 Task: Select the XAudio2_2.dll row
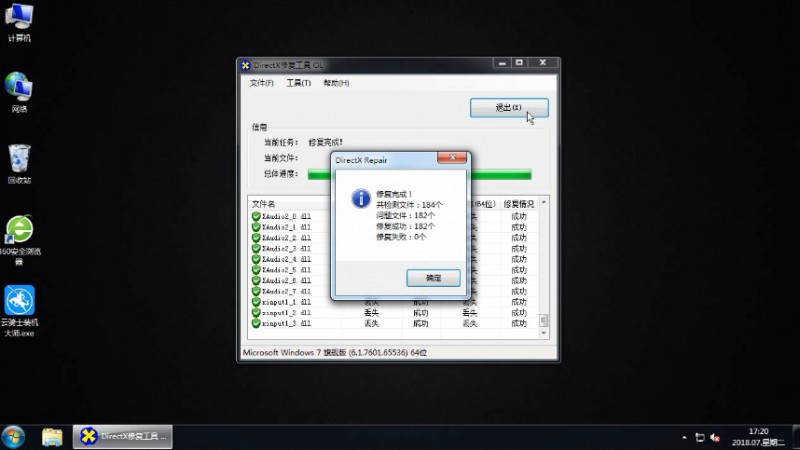click(394, 238)
